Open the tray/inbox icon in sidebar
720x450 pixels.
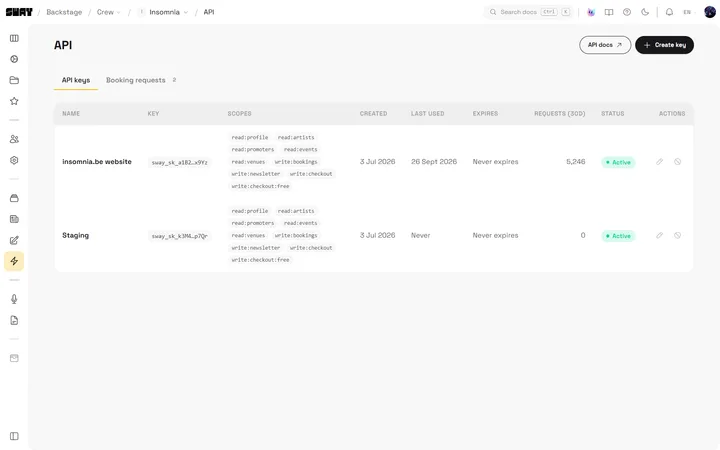(14, 198)
